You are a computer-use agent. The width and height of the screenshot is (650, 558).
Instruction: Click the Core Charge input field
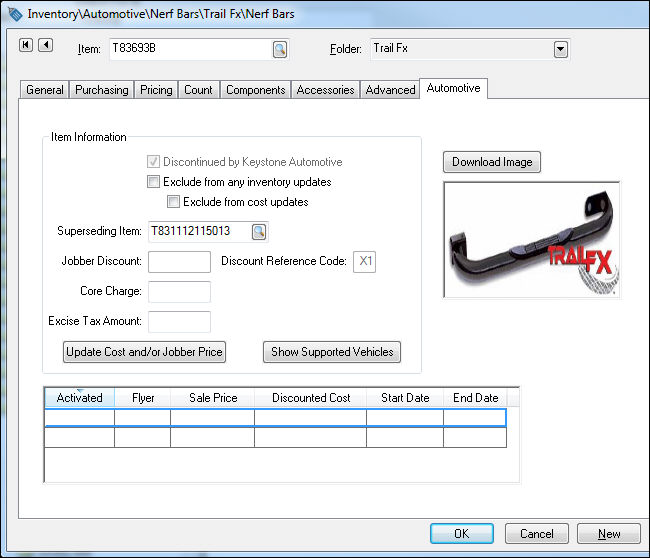(179, 292)
